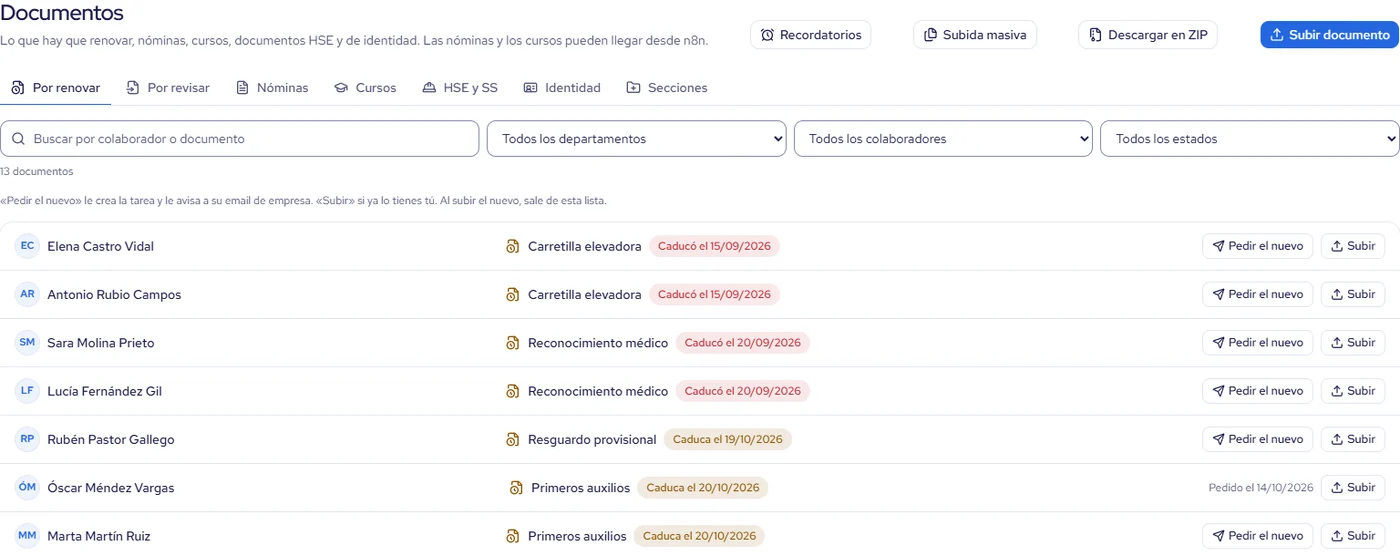Request new document for Lucía Fernández Gil
This screenshot has width=1400, height=556.
coord(1258,391)
